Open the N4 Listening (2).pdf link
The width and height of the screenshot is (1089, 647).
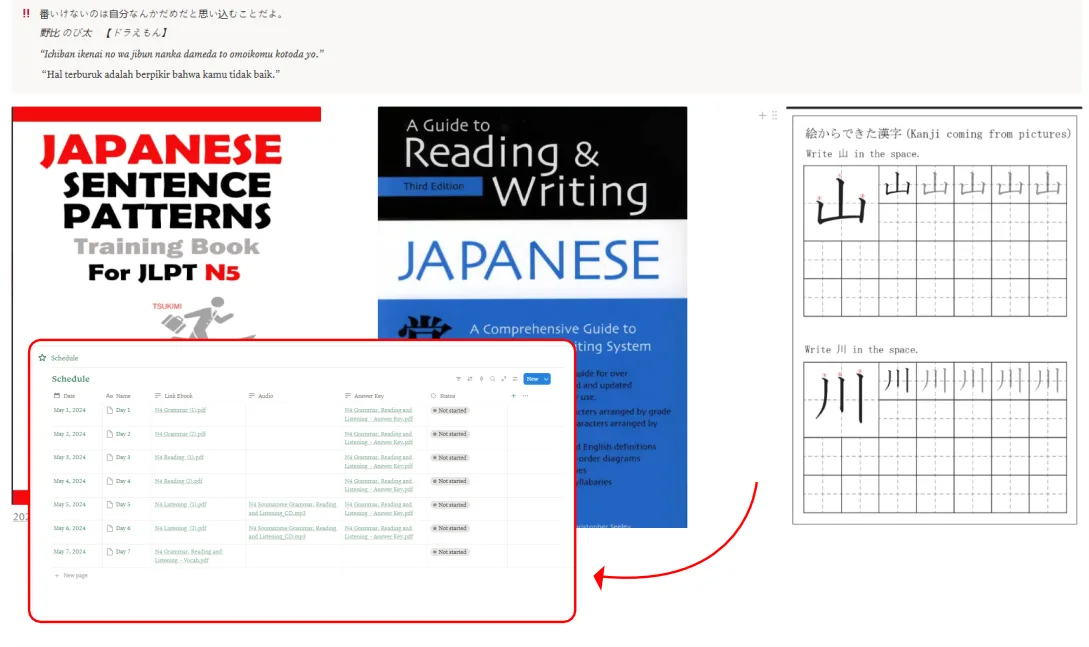tap(181, 528)
